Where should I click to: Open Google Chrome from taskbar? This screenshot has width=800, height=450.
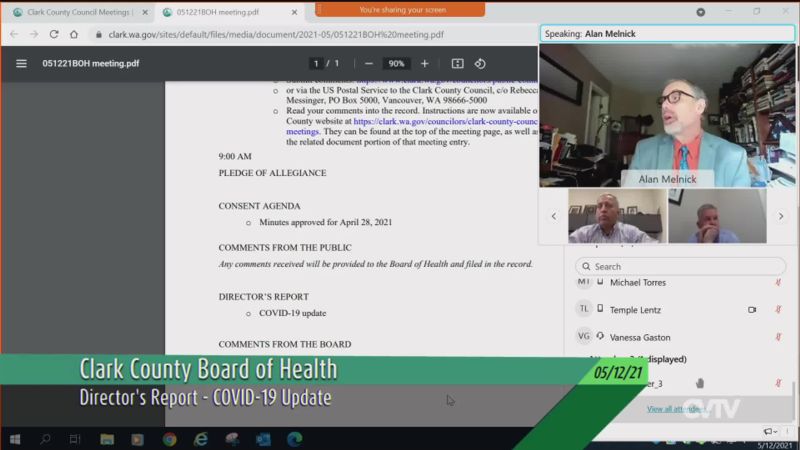169,439
